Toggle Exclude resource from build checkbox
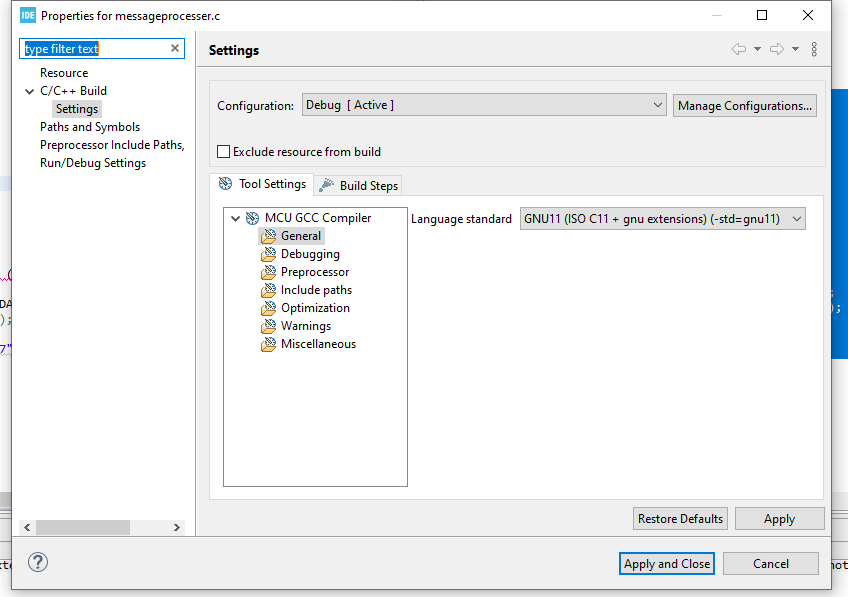 click(x=224, y=152)
